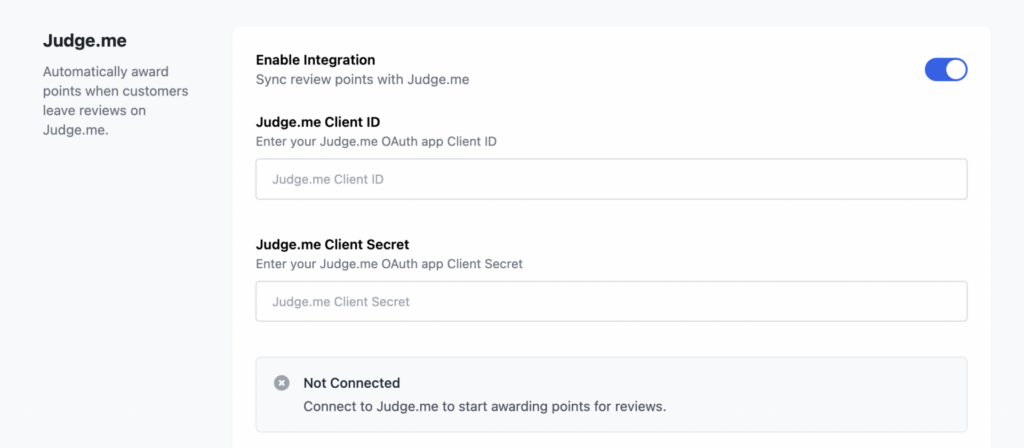The height and width of the screenshot is (448, 1024).
Task: Click the white knob of the integration switch
Action: point(956,69)
